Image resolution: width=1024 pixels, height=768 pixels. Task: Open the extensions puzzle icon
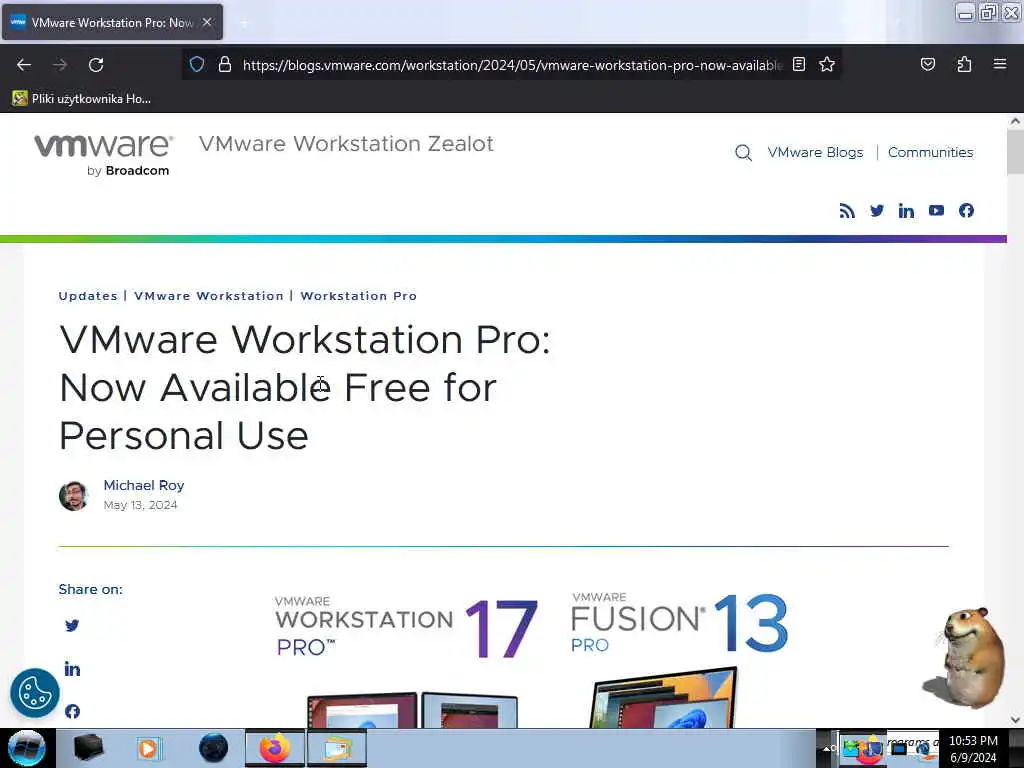(964, 64)
